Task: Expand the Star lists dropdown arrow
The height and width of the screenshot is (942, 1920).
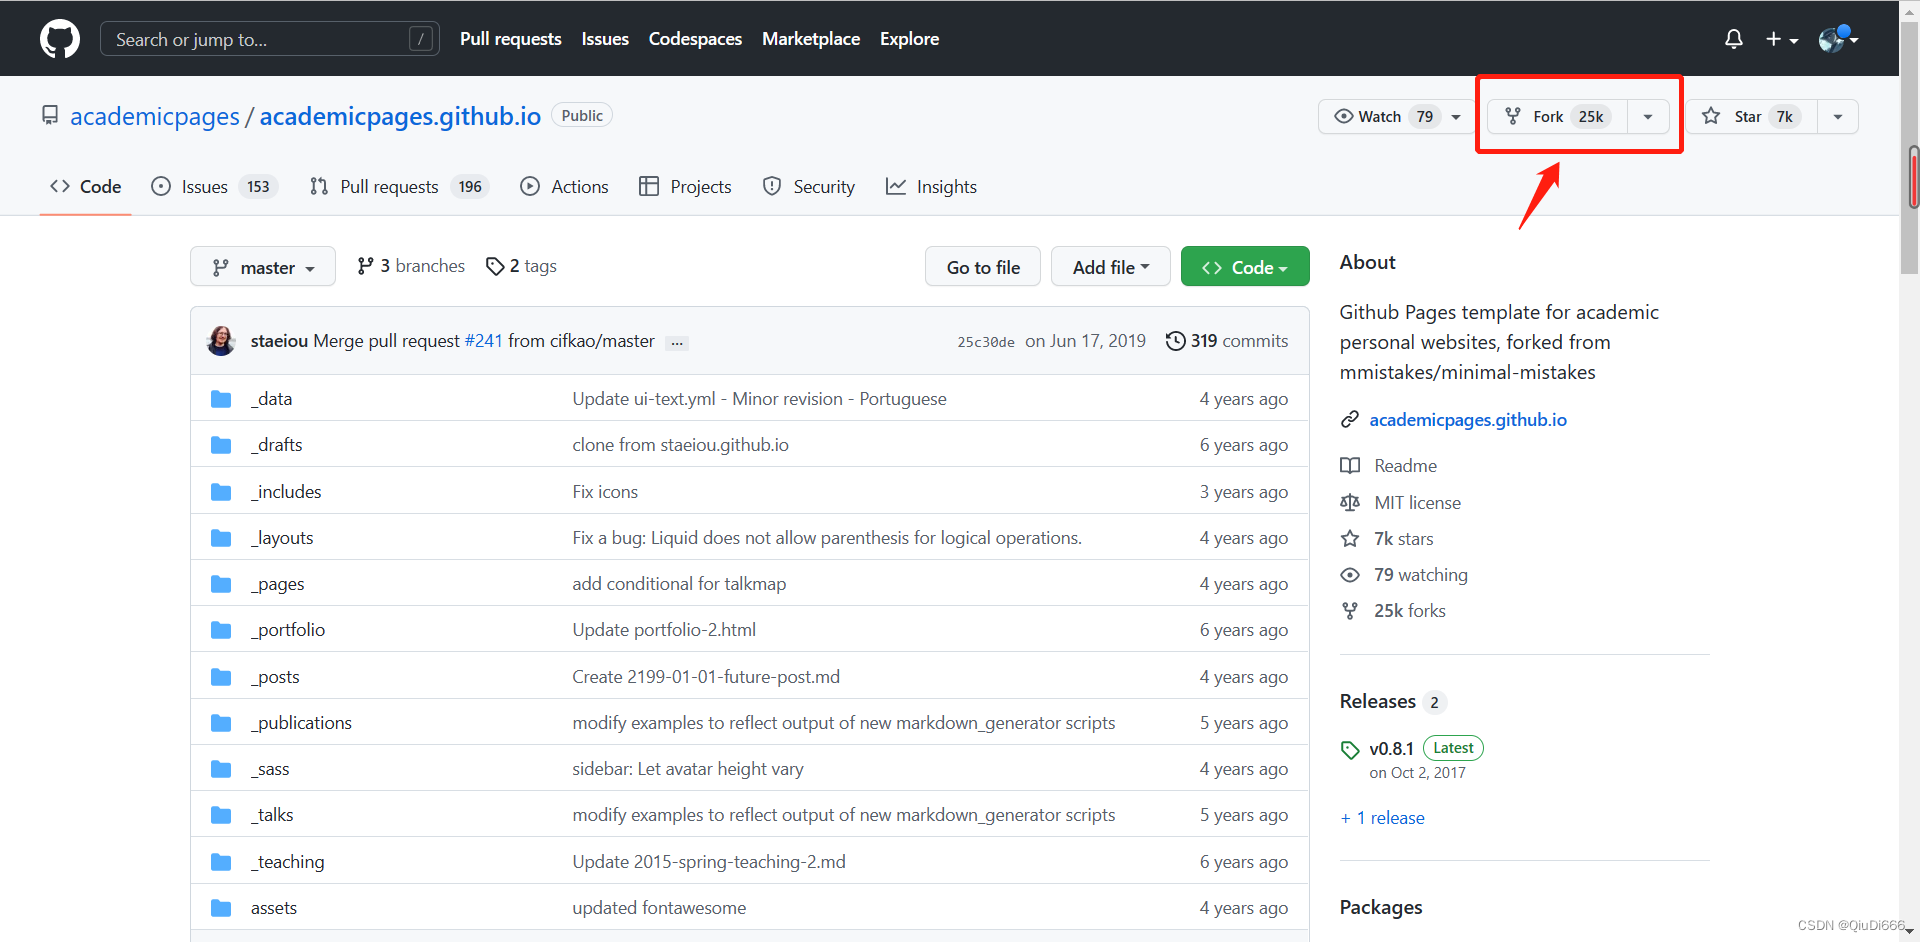Action: [x=1838, y=117]
